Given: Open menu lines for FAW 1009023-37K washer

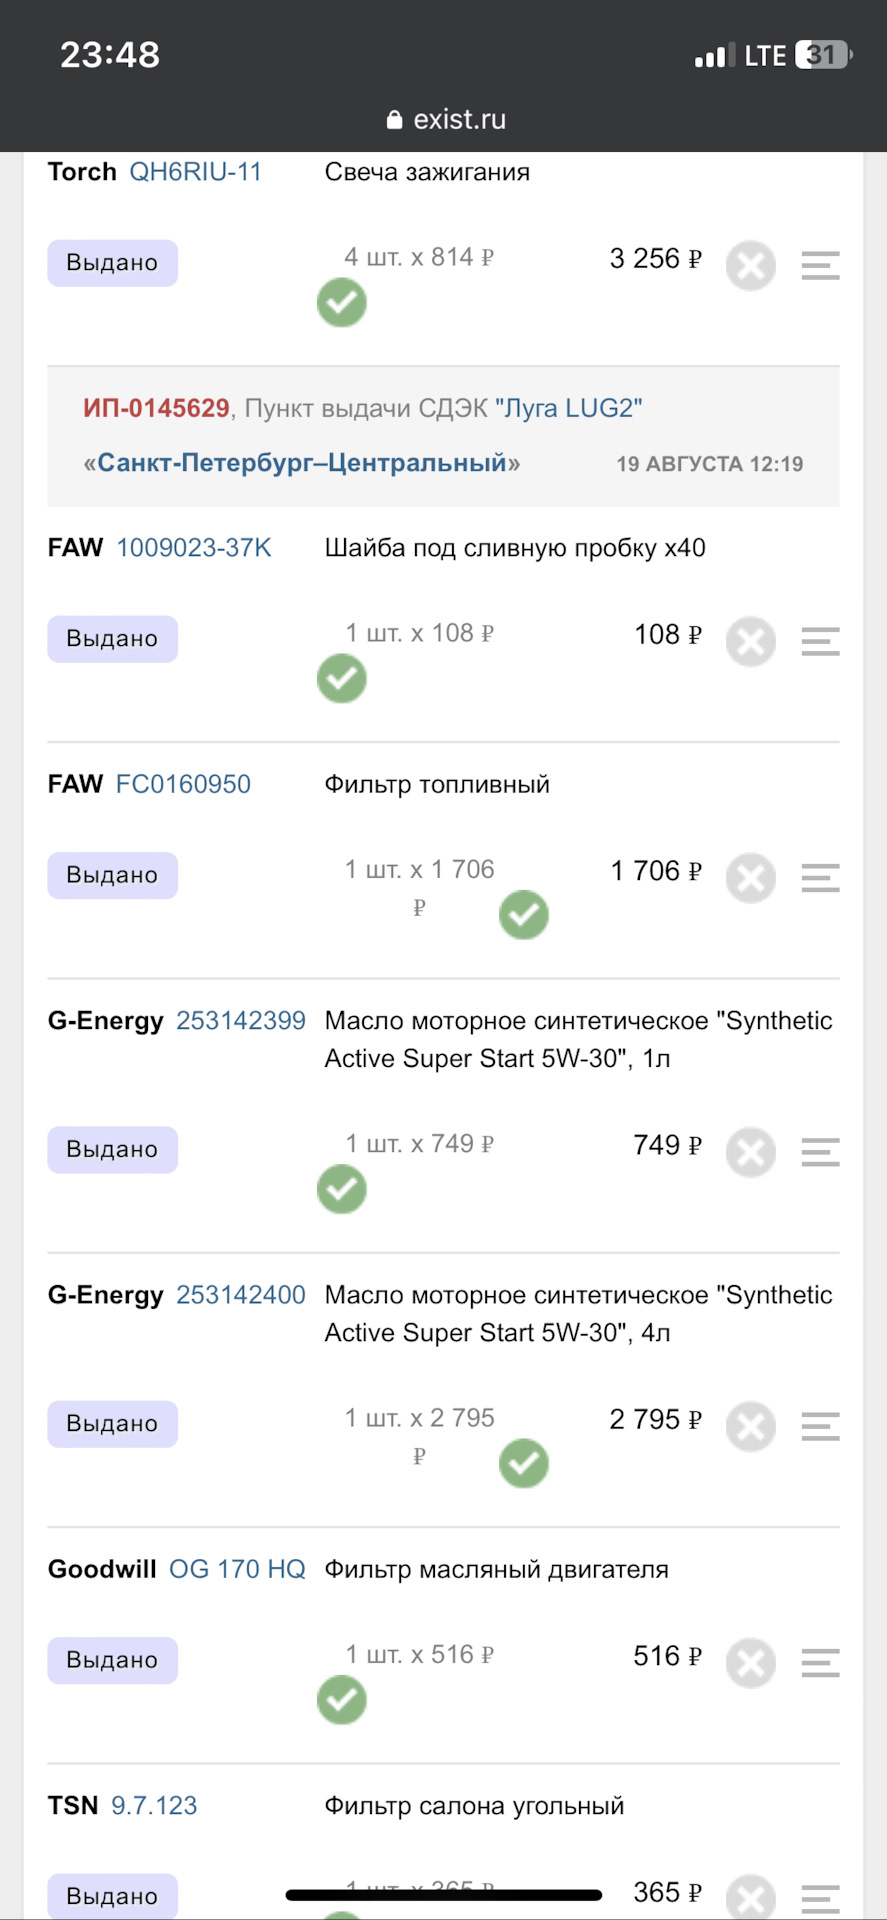Looking at the screenshot, I should tap(820, 642).
